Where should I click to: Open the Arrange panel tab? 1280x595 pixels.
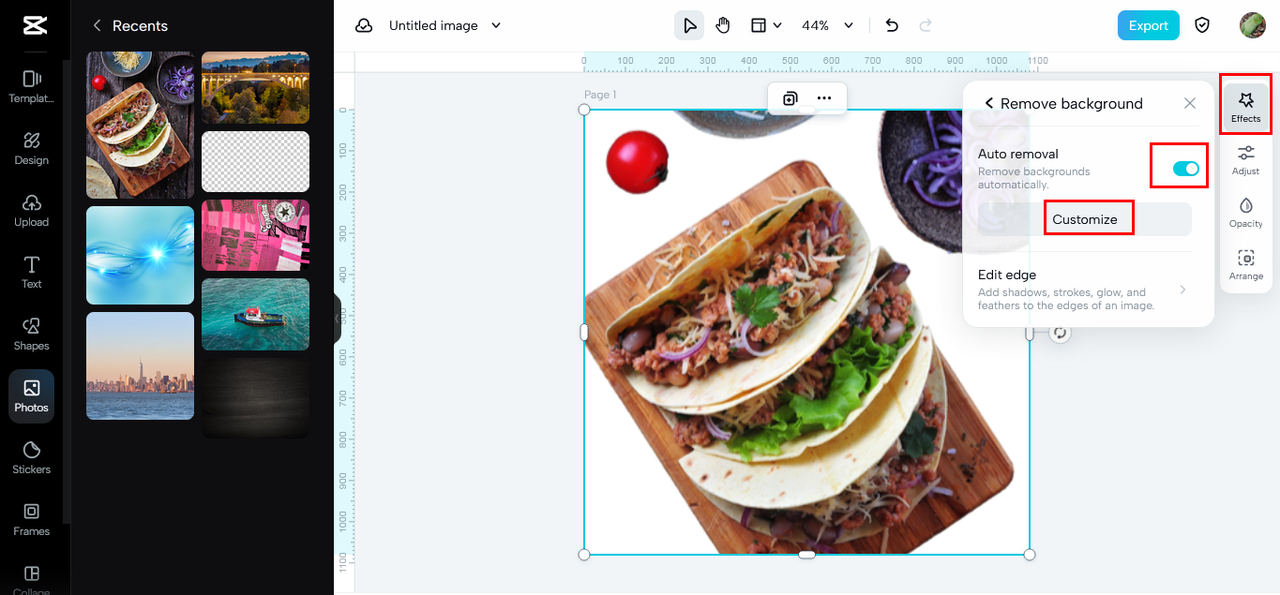pos(1246,265)
